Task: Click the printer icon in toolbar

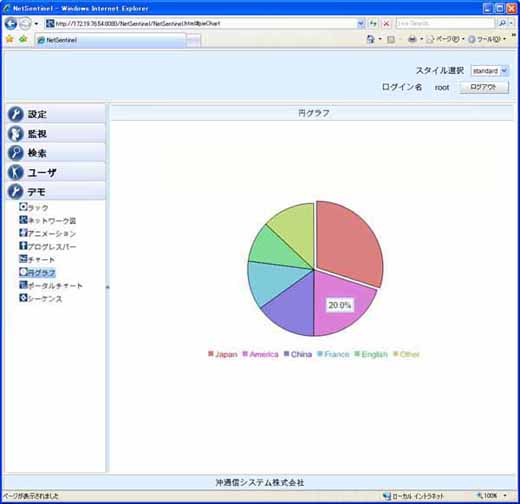Action: tap(412, 39)
